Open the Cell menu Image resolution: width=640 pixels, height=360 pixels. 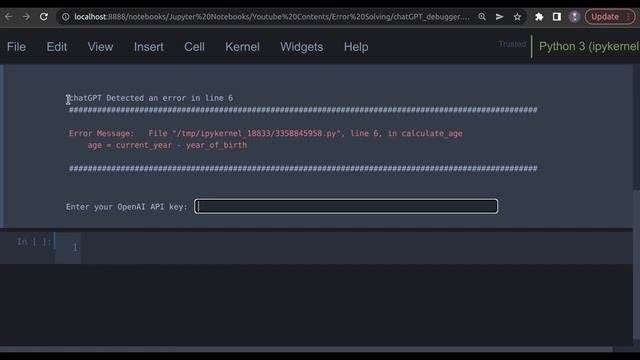(194, 47)
